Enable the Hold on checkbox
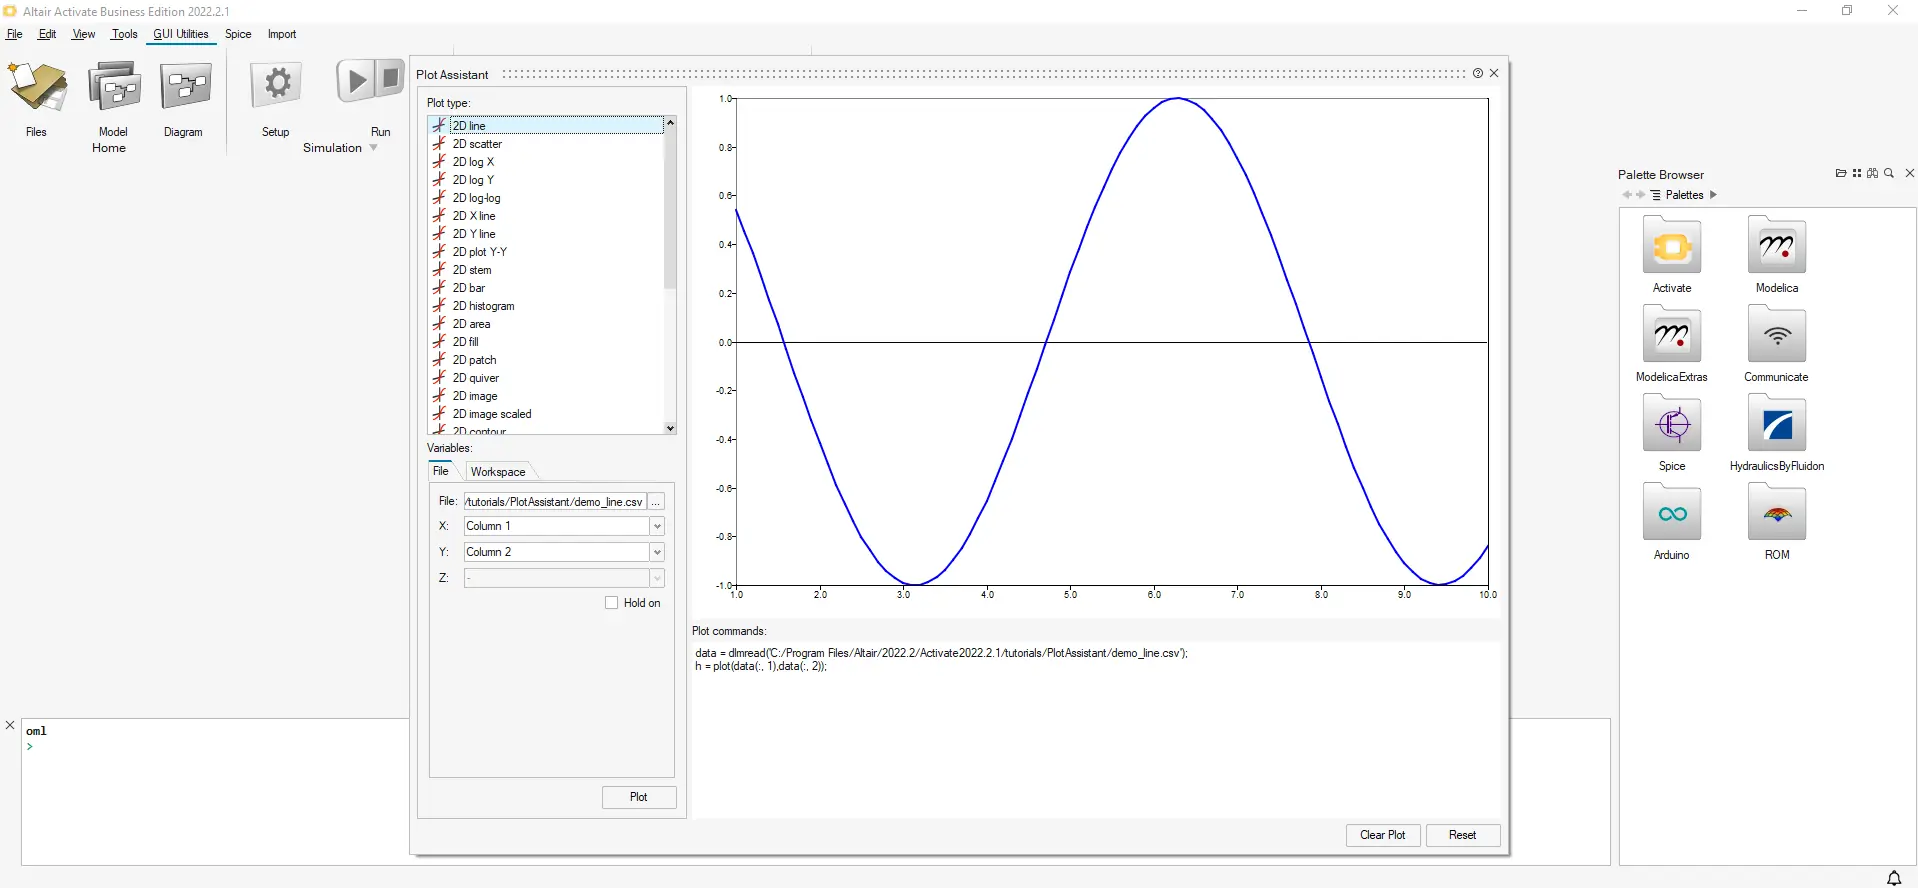Viewport: 1918px width, 888px height. (612, 603)
